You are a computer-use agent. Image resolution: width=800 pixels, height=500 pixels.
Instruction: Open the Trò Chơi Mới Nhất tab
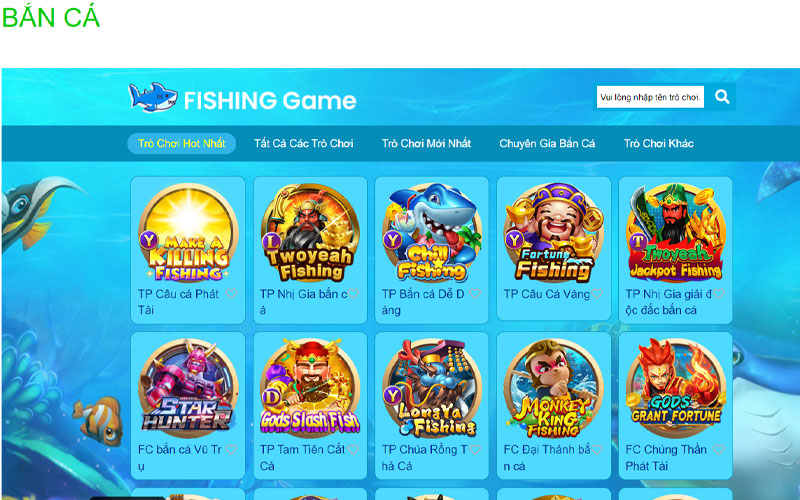427,143
